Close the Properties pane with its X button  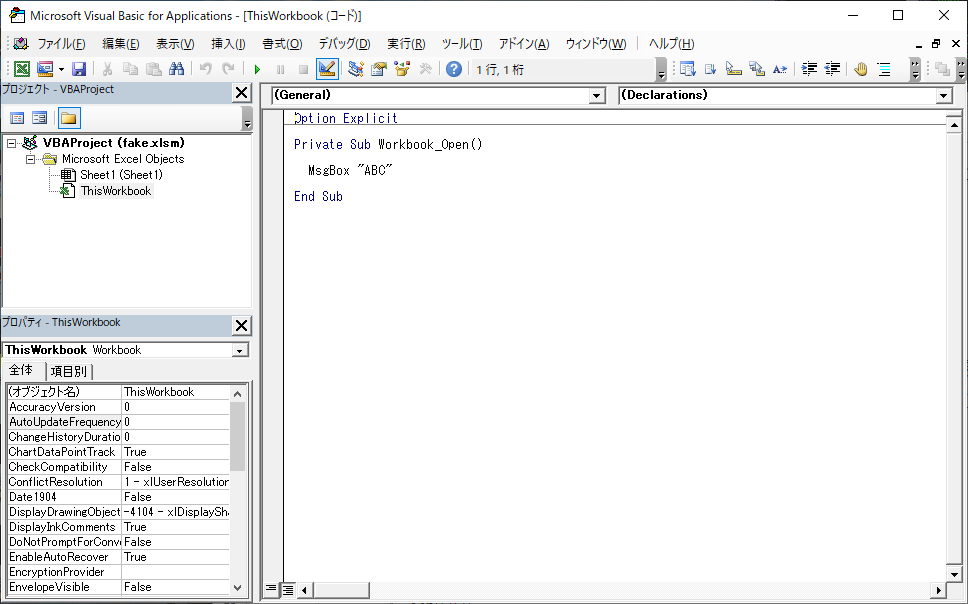point(241,326)
